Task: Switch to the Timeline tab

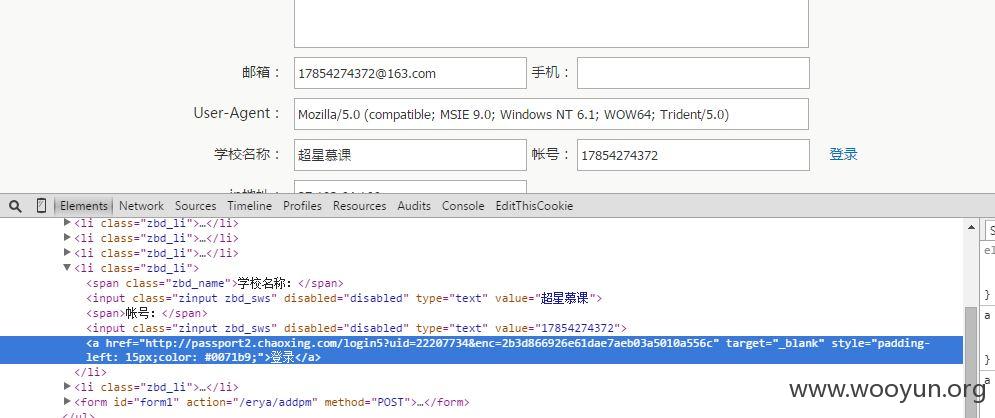Action: click(249, 206)
